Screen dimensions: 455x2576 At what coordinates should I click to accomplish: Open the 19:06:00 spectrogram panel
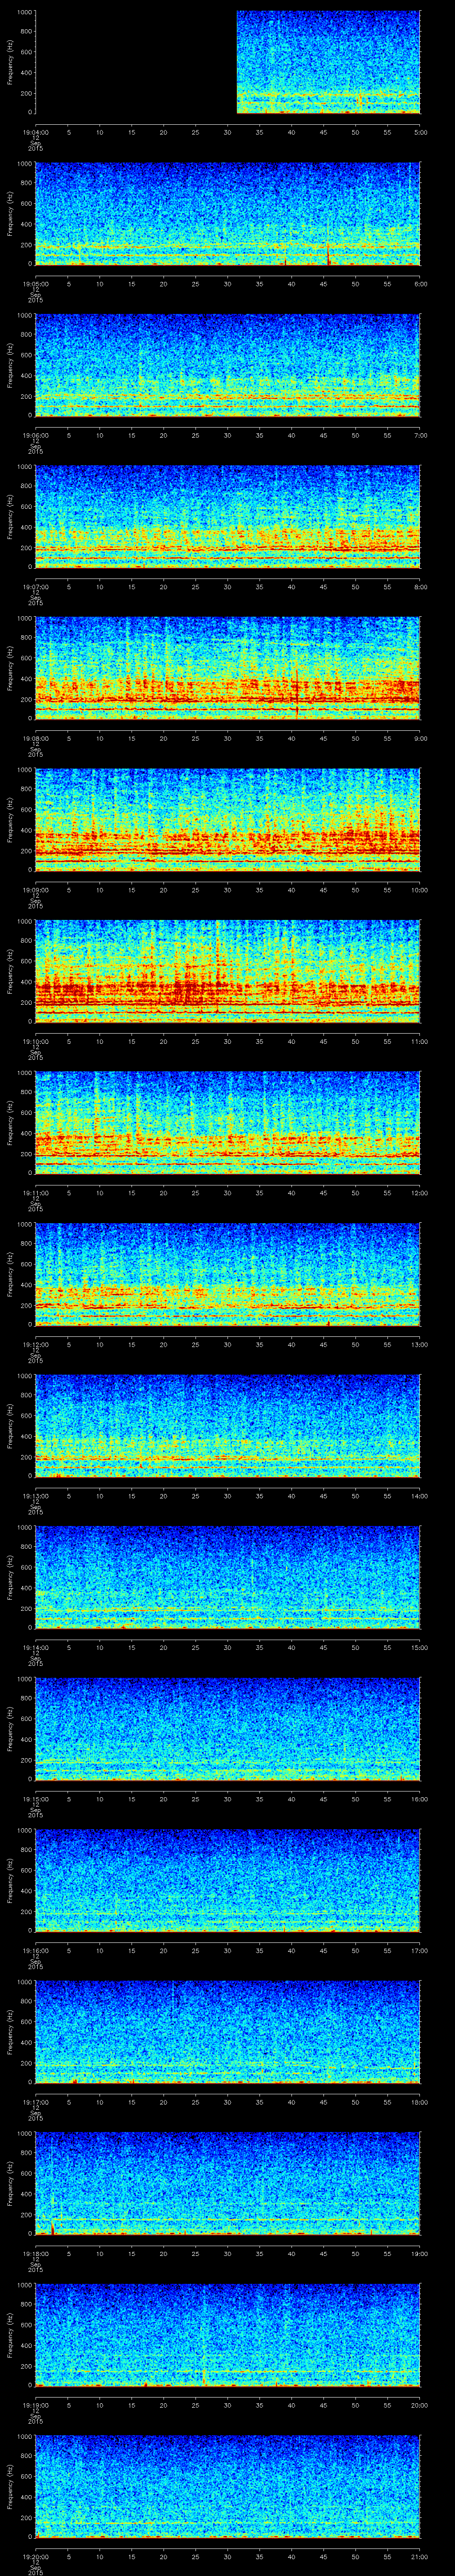pyautogui.click(x=228, y=366)
